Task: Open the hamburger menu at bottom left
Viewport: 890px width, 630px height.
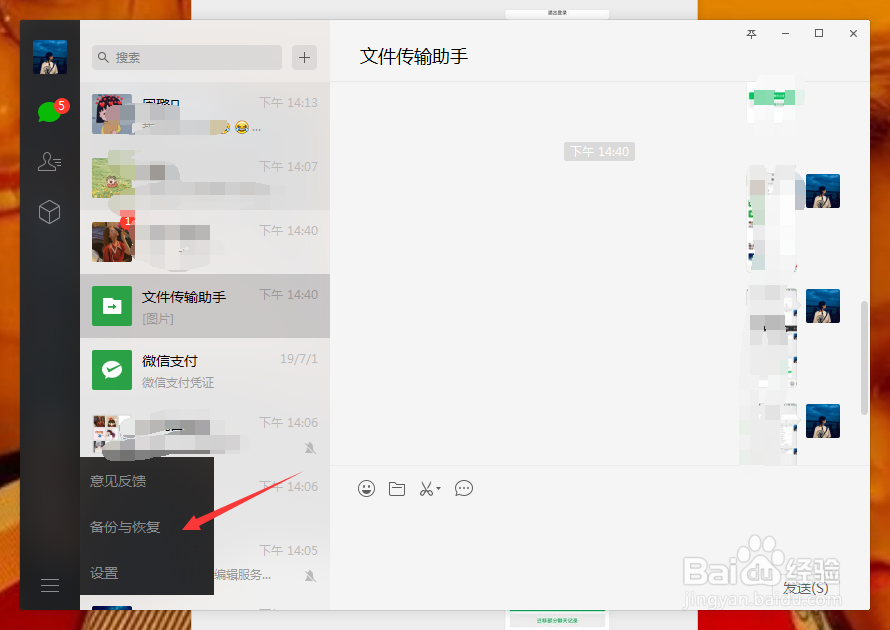Action: (49, 585)
